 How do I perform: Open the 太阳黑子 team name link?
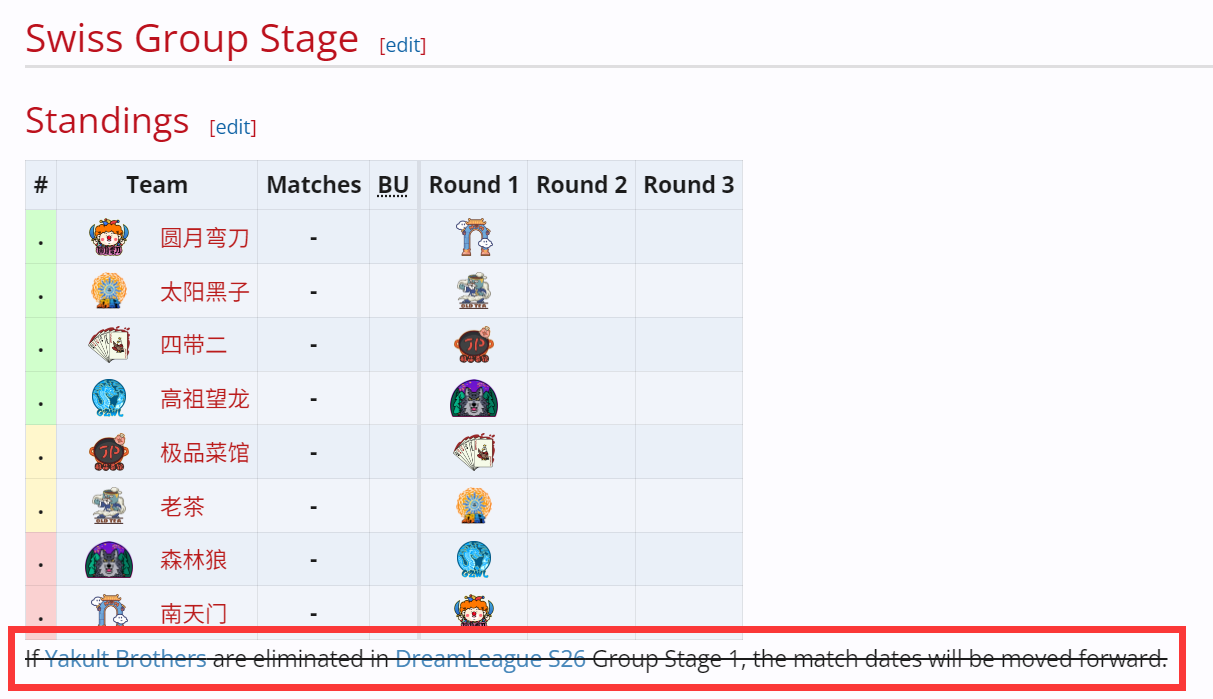204,292
